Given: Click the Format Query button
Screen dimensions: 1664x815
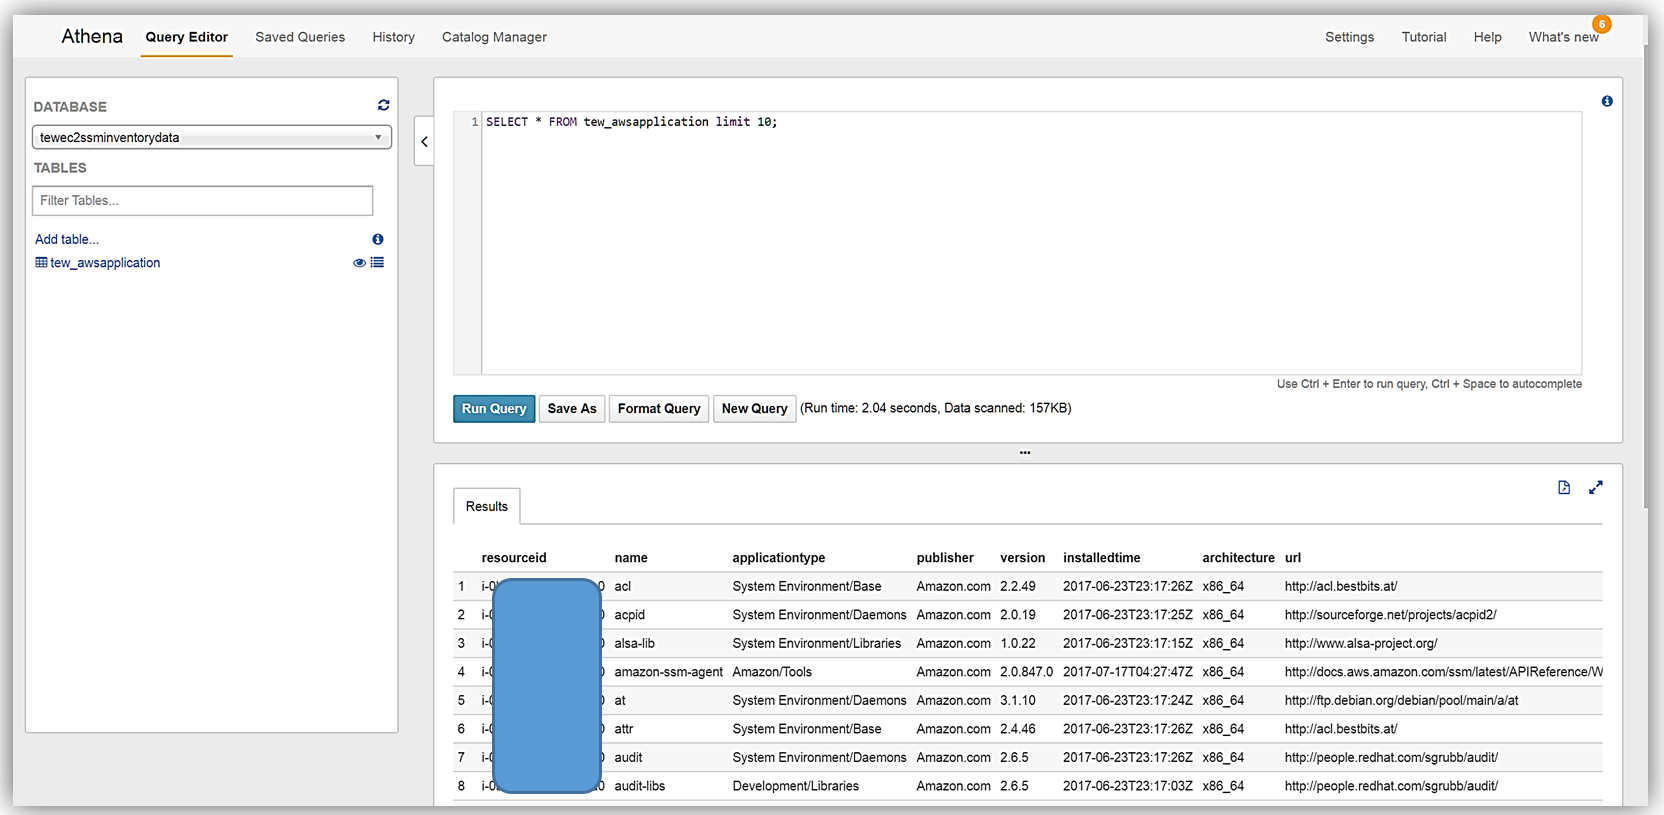Looking at the screenshot, I should point(659,408).
